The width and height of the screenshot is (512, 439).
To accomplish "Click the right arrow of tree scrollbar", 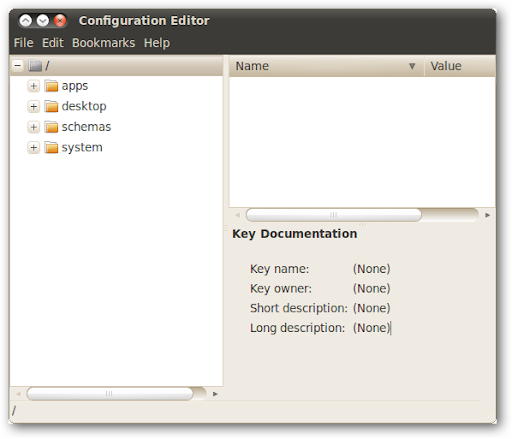I will pyautogui.click(x=215, y=394).
